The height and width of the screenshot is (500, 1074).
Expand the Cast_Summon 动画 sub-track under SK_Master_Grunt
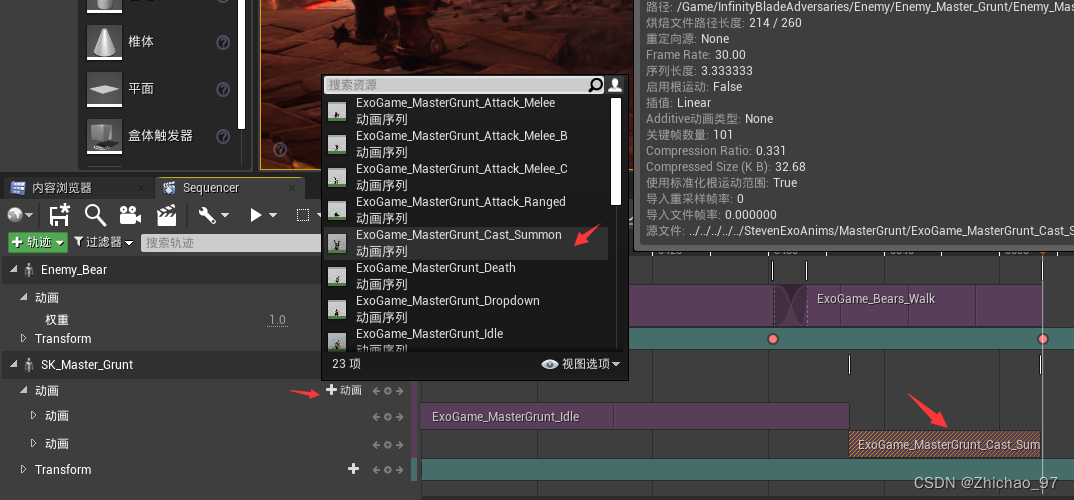click(x=34, y=444)
